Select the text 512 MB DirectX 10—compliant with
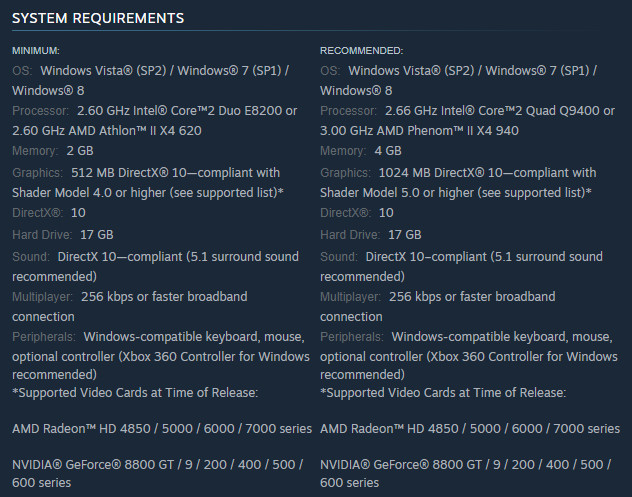The image size is (632, 497). 175,173
